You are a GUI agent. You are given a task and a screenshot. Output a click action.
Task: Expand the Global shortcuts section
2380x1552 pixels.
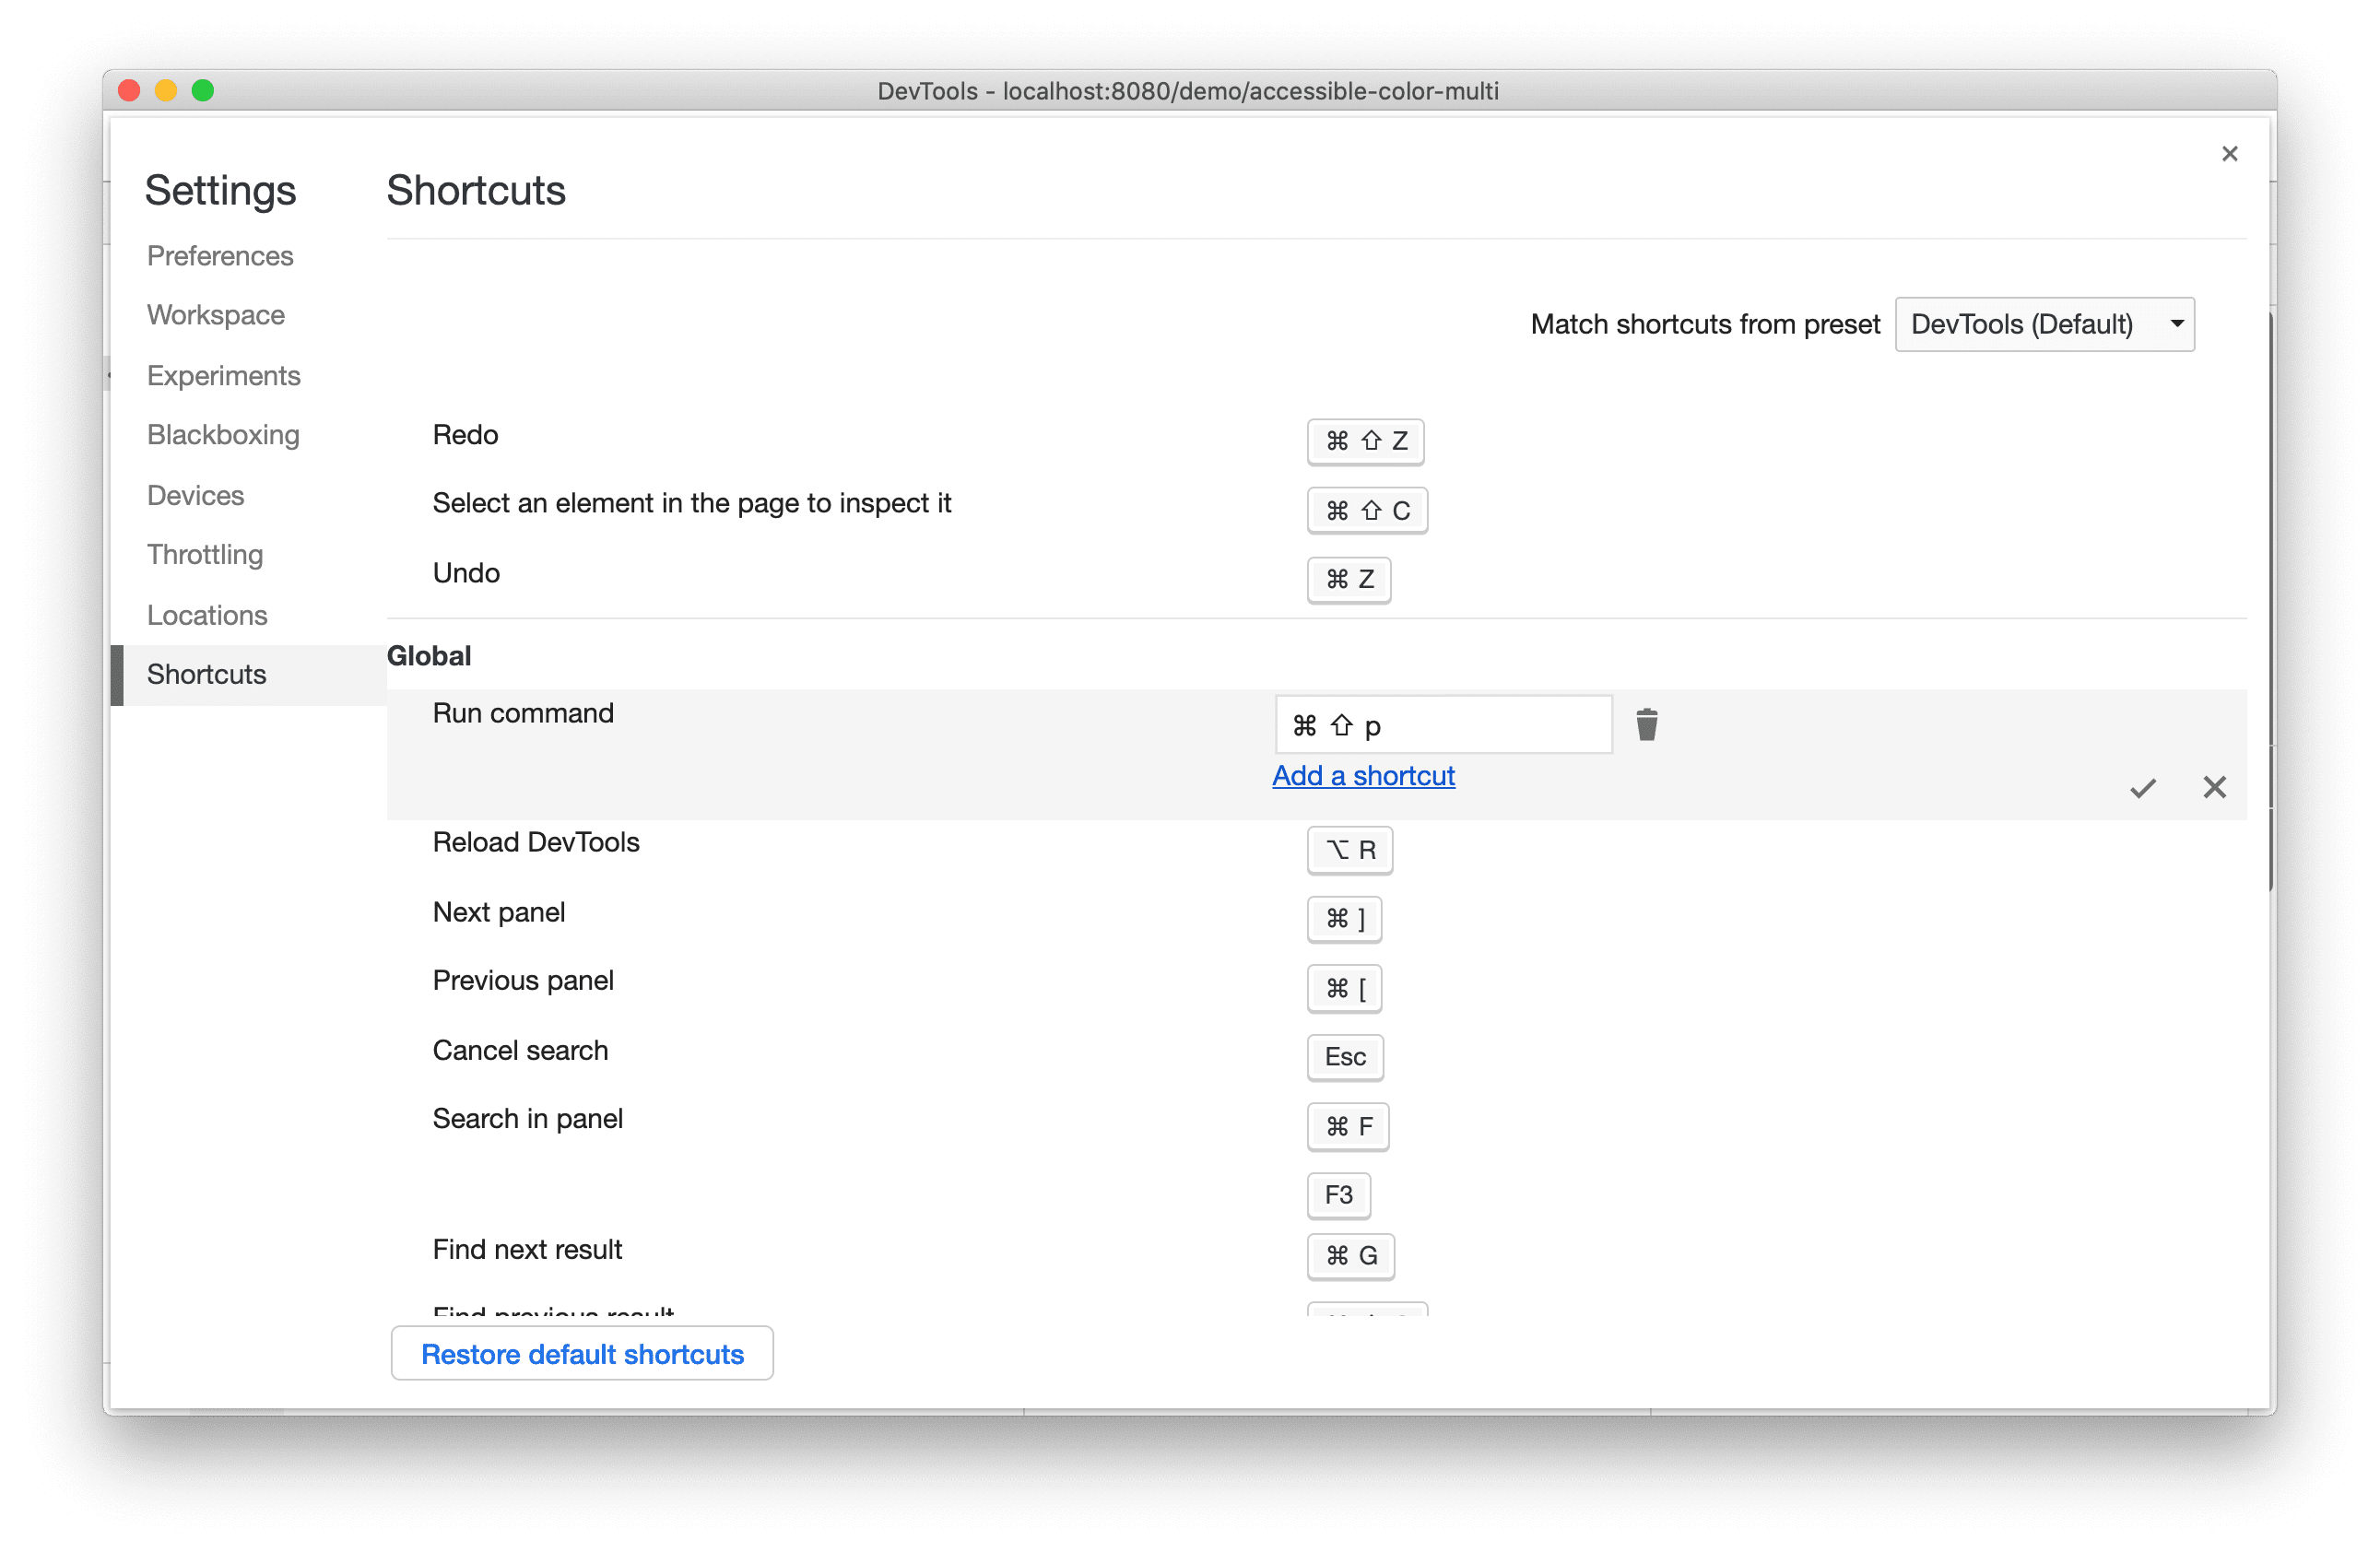430,653
